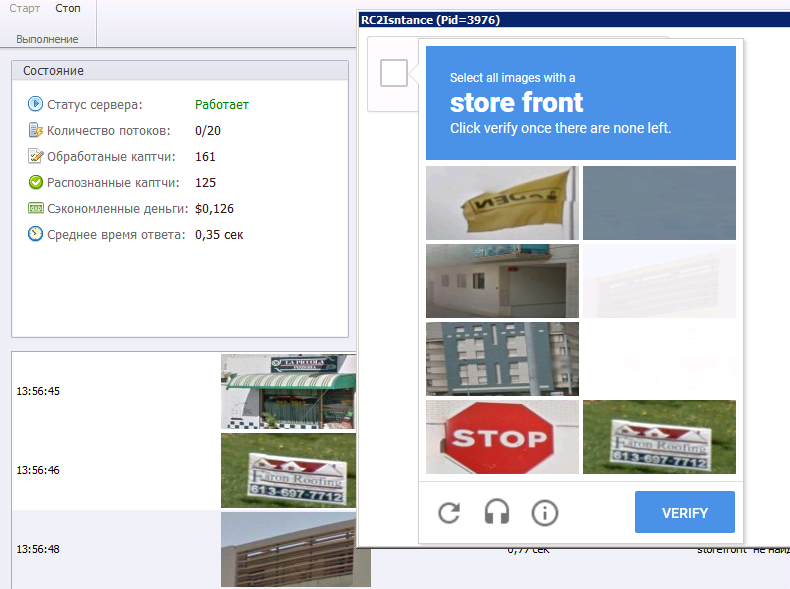Viewport: 790px width, 589px height.
Task: Tick the reCAPTCHA checkbox
Action: [x=393, y=73]
